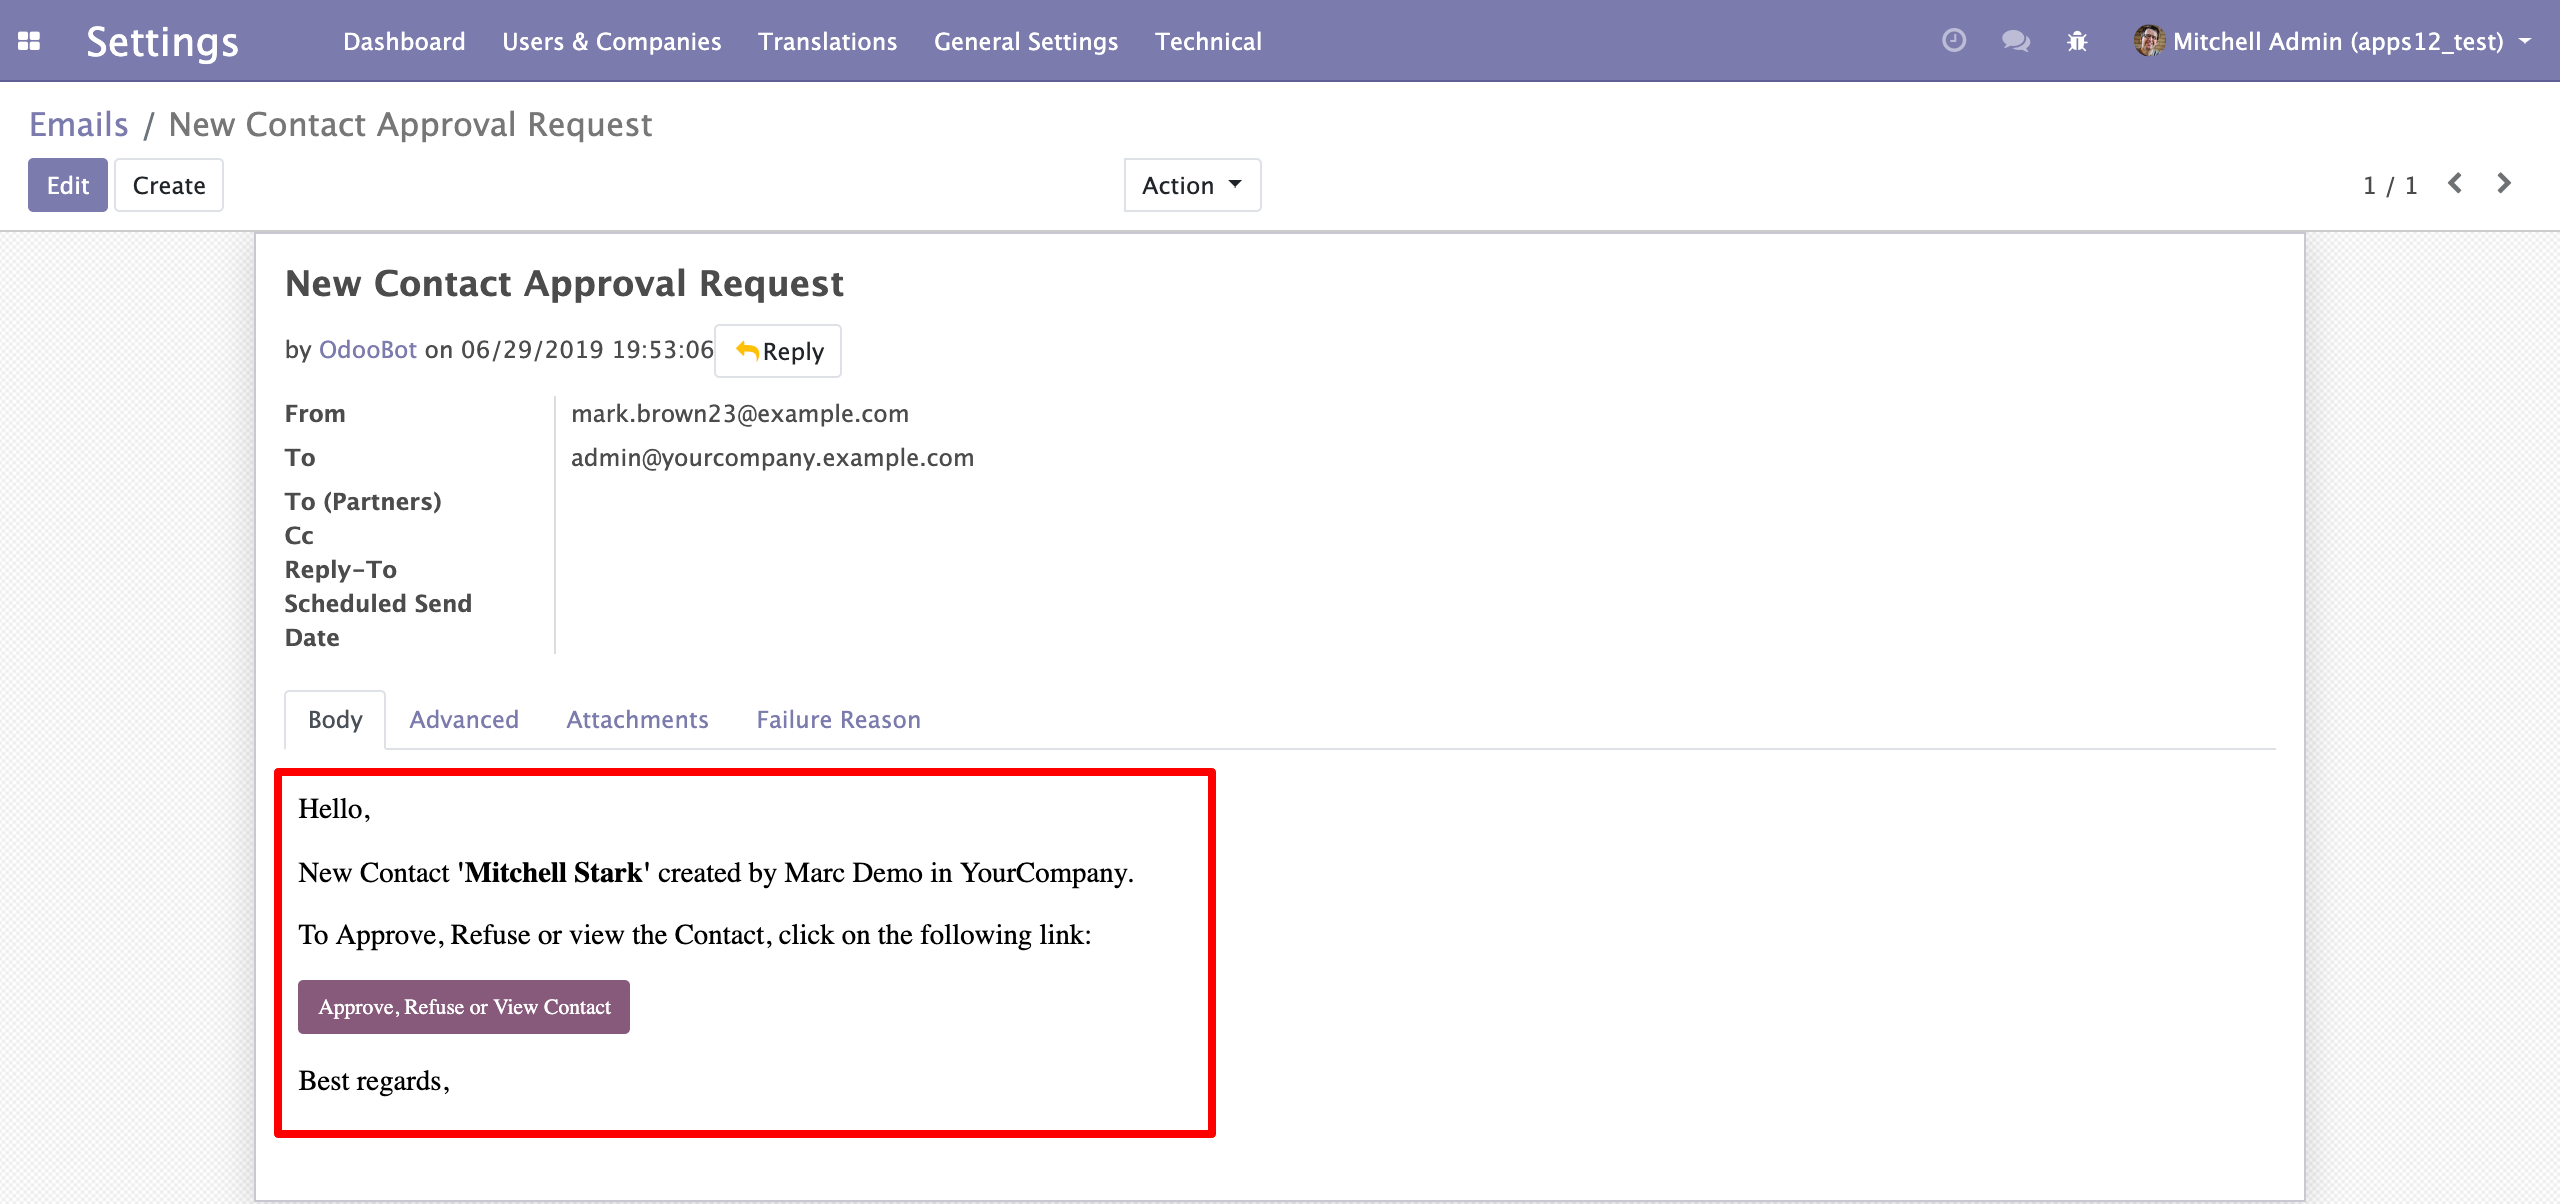Click the Reply arrow button

point(778,351)
